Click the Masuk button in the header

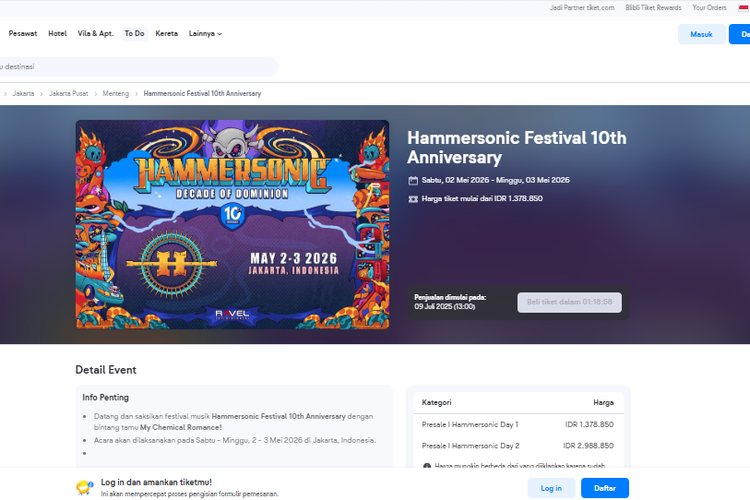coord(701,34)
